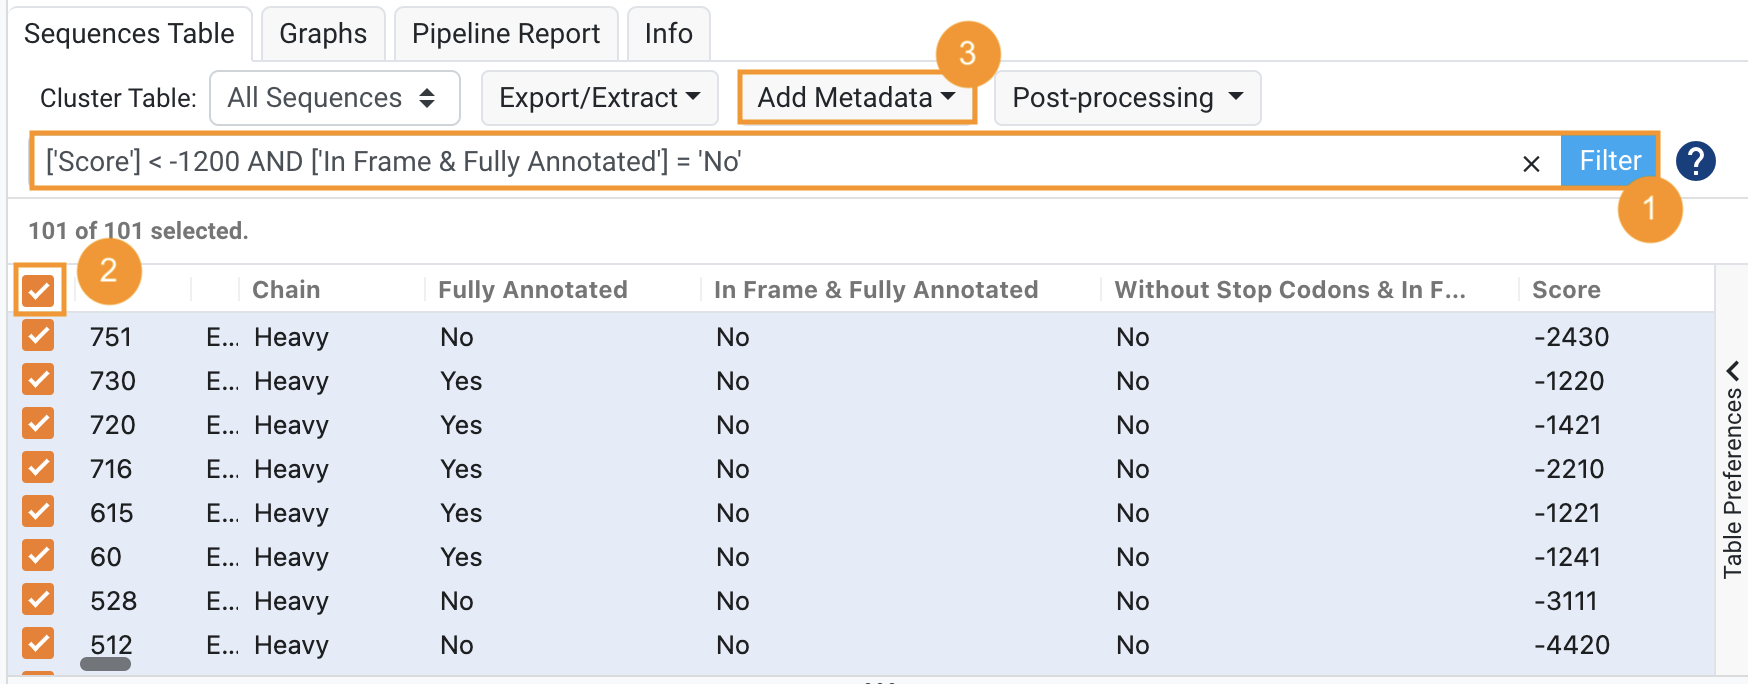
Task: Sort by the Score column header
Action: tap(1566, 290)
